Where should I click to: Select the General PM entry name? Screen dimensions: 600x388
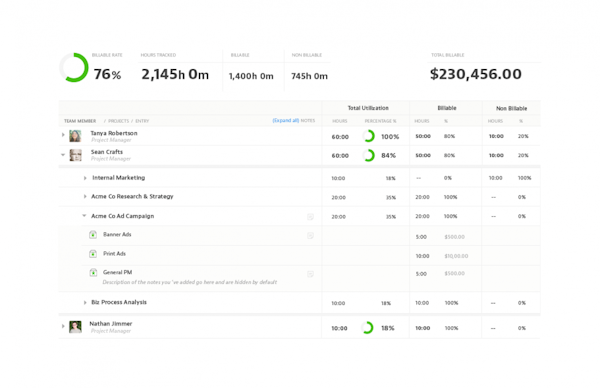pyautogui.click(x=117, y=272)
